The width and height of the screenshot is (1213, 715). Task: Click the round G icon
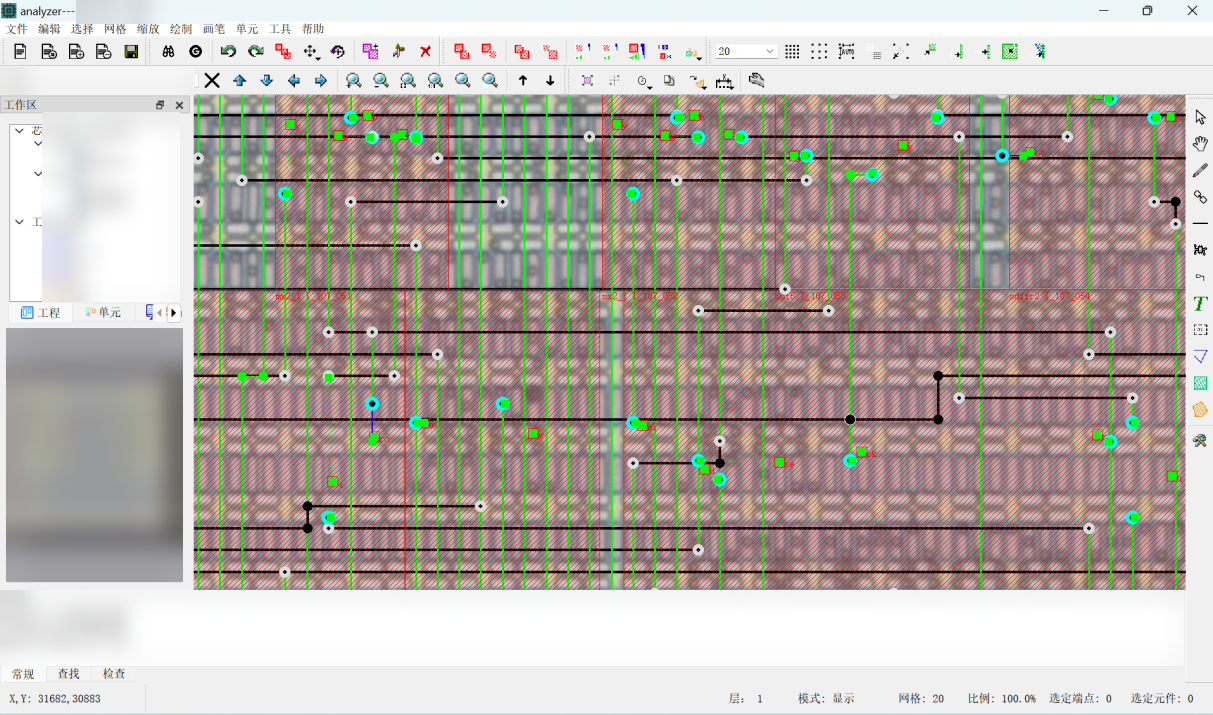[x=195, y=51]
